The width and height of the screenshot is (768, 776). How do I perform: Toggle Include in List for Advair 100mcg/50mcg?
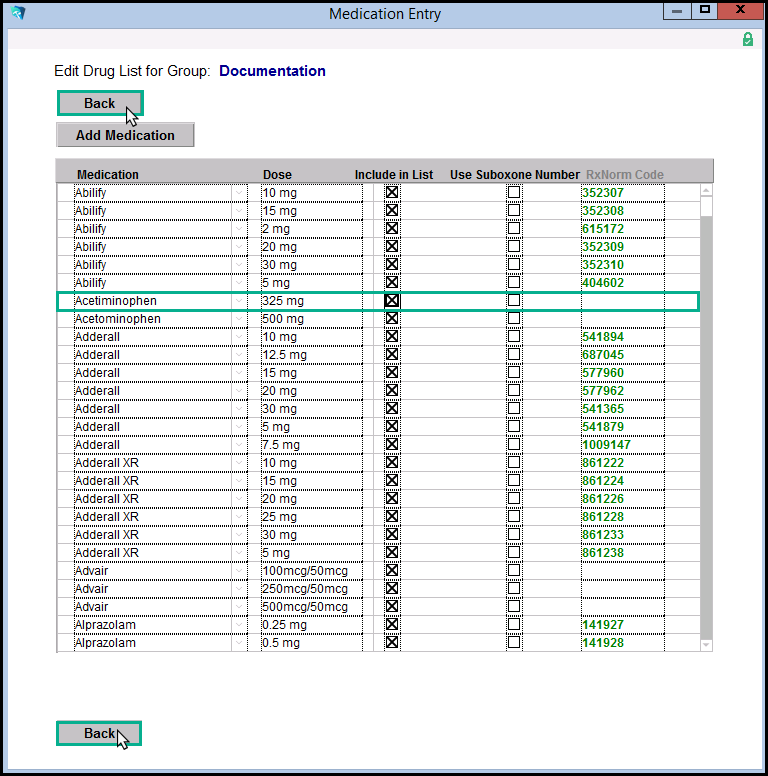tap(392, 571)
